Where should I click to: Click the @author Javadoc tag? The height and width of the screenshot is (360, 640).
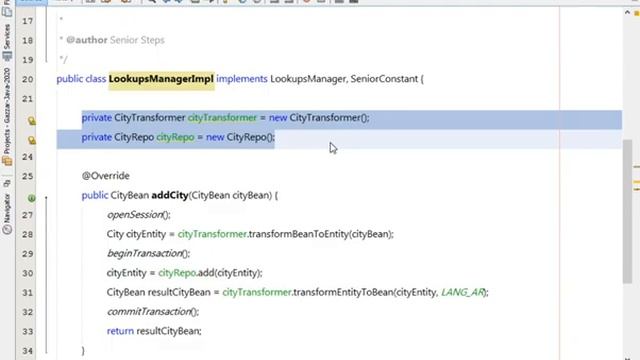point(87,40)
